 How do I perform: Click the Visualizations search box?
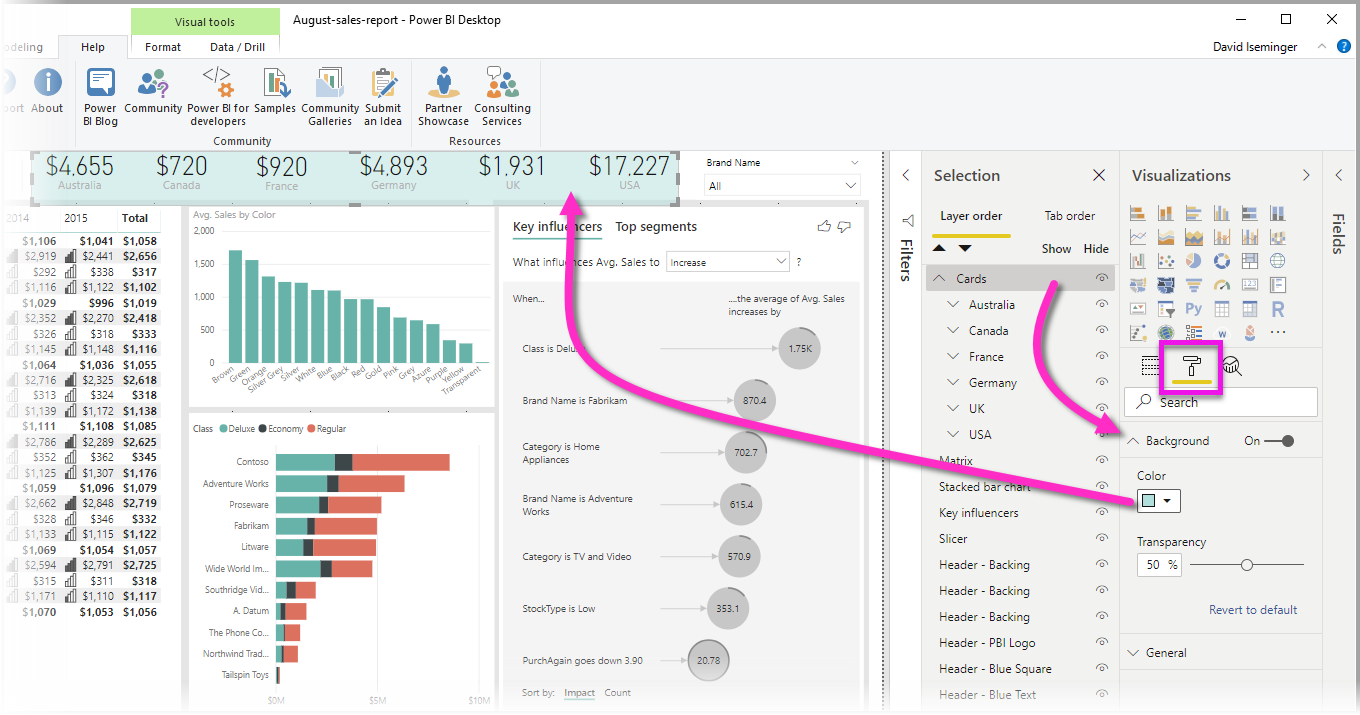[1221, 402]
